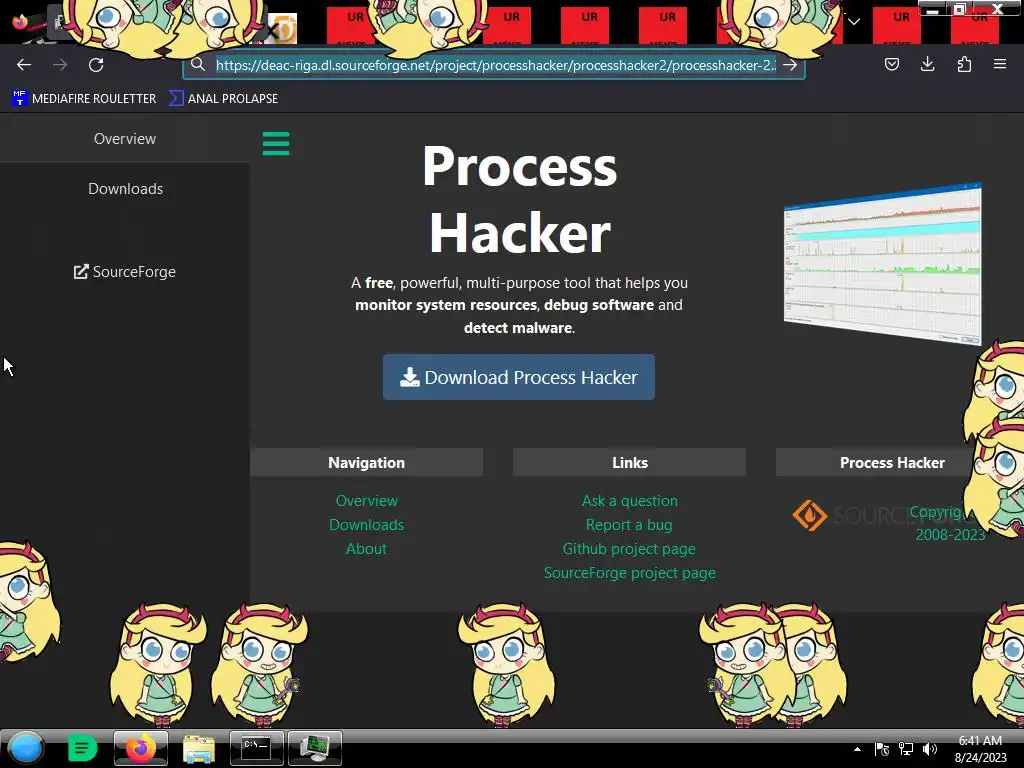Open the SourceForge sidebar link
The width and height of the screenshot is (1024, 768).
125,272
